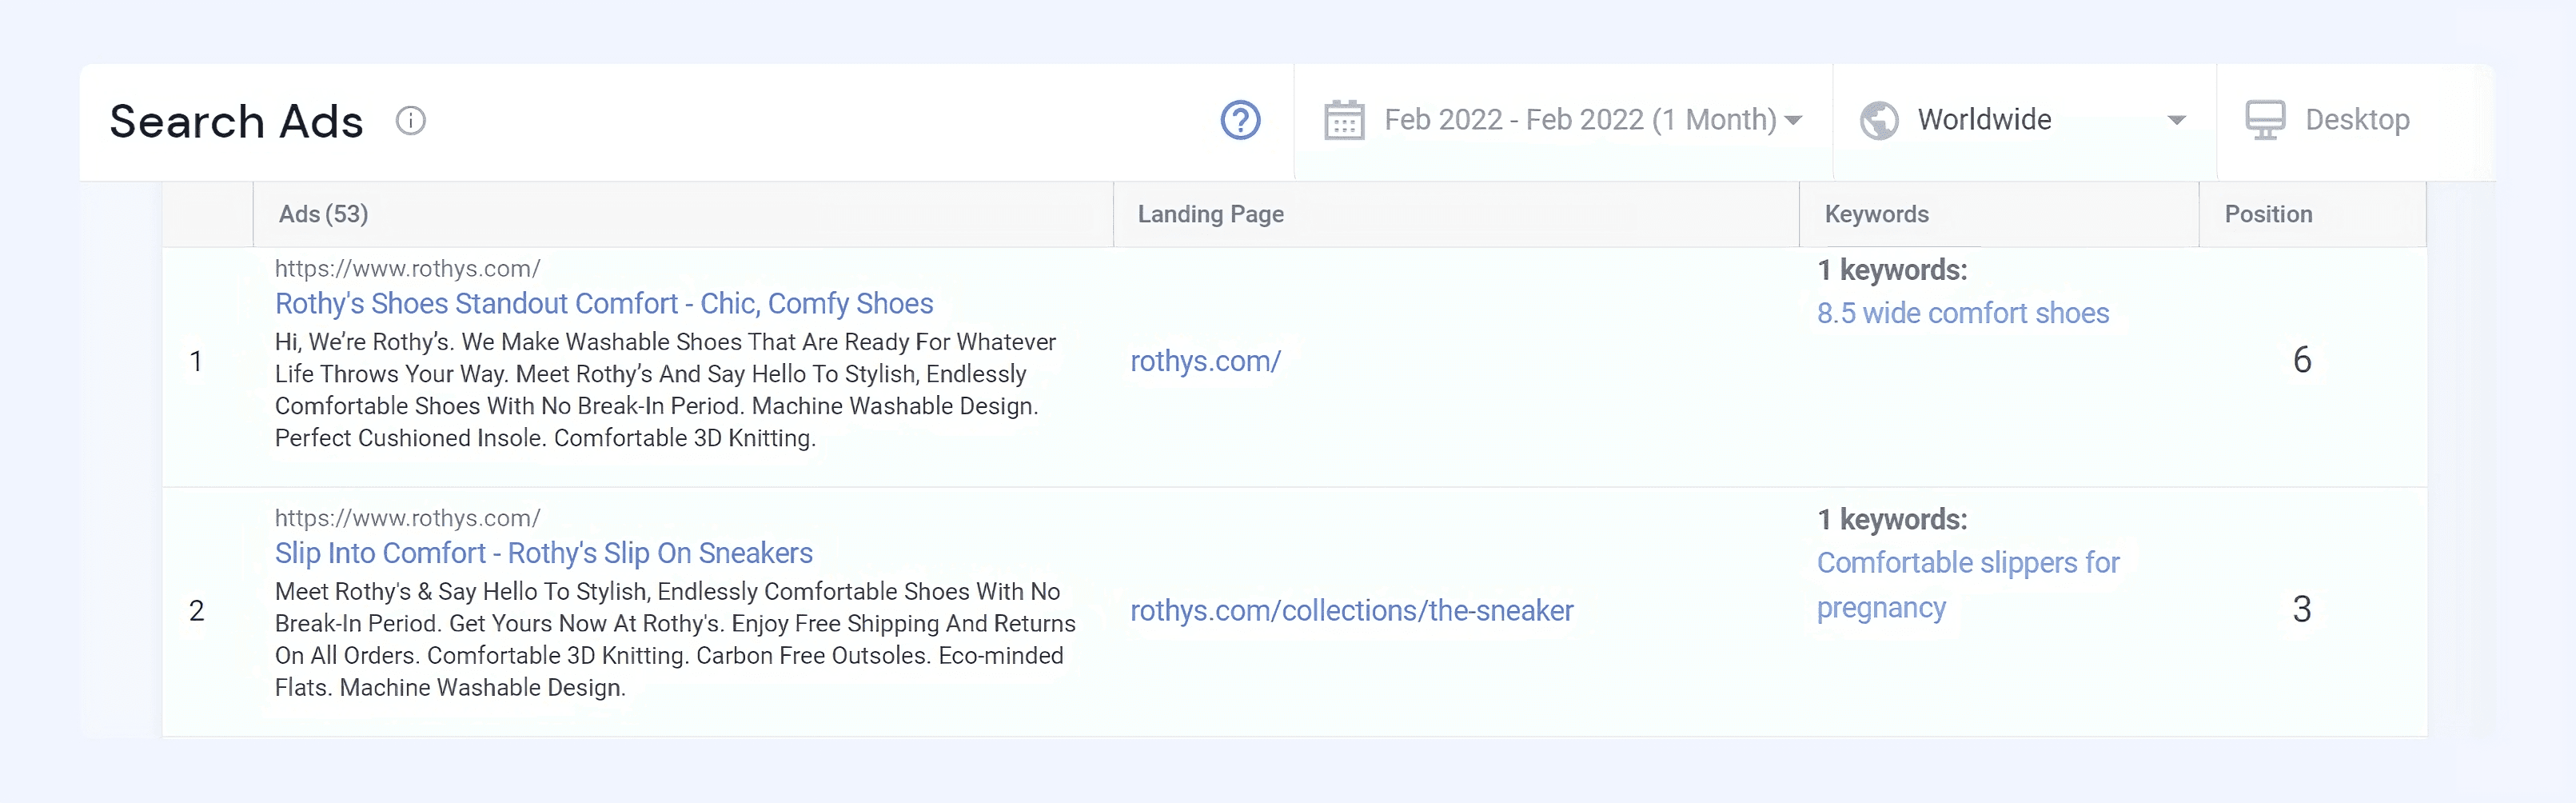This screenshot has width=2576, height=803.
Task: Click the first ad's https://www.rothys.com/ URL text
Action: point(407,269)
